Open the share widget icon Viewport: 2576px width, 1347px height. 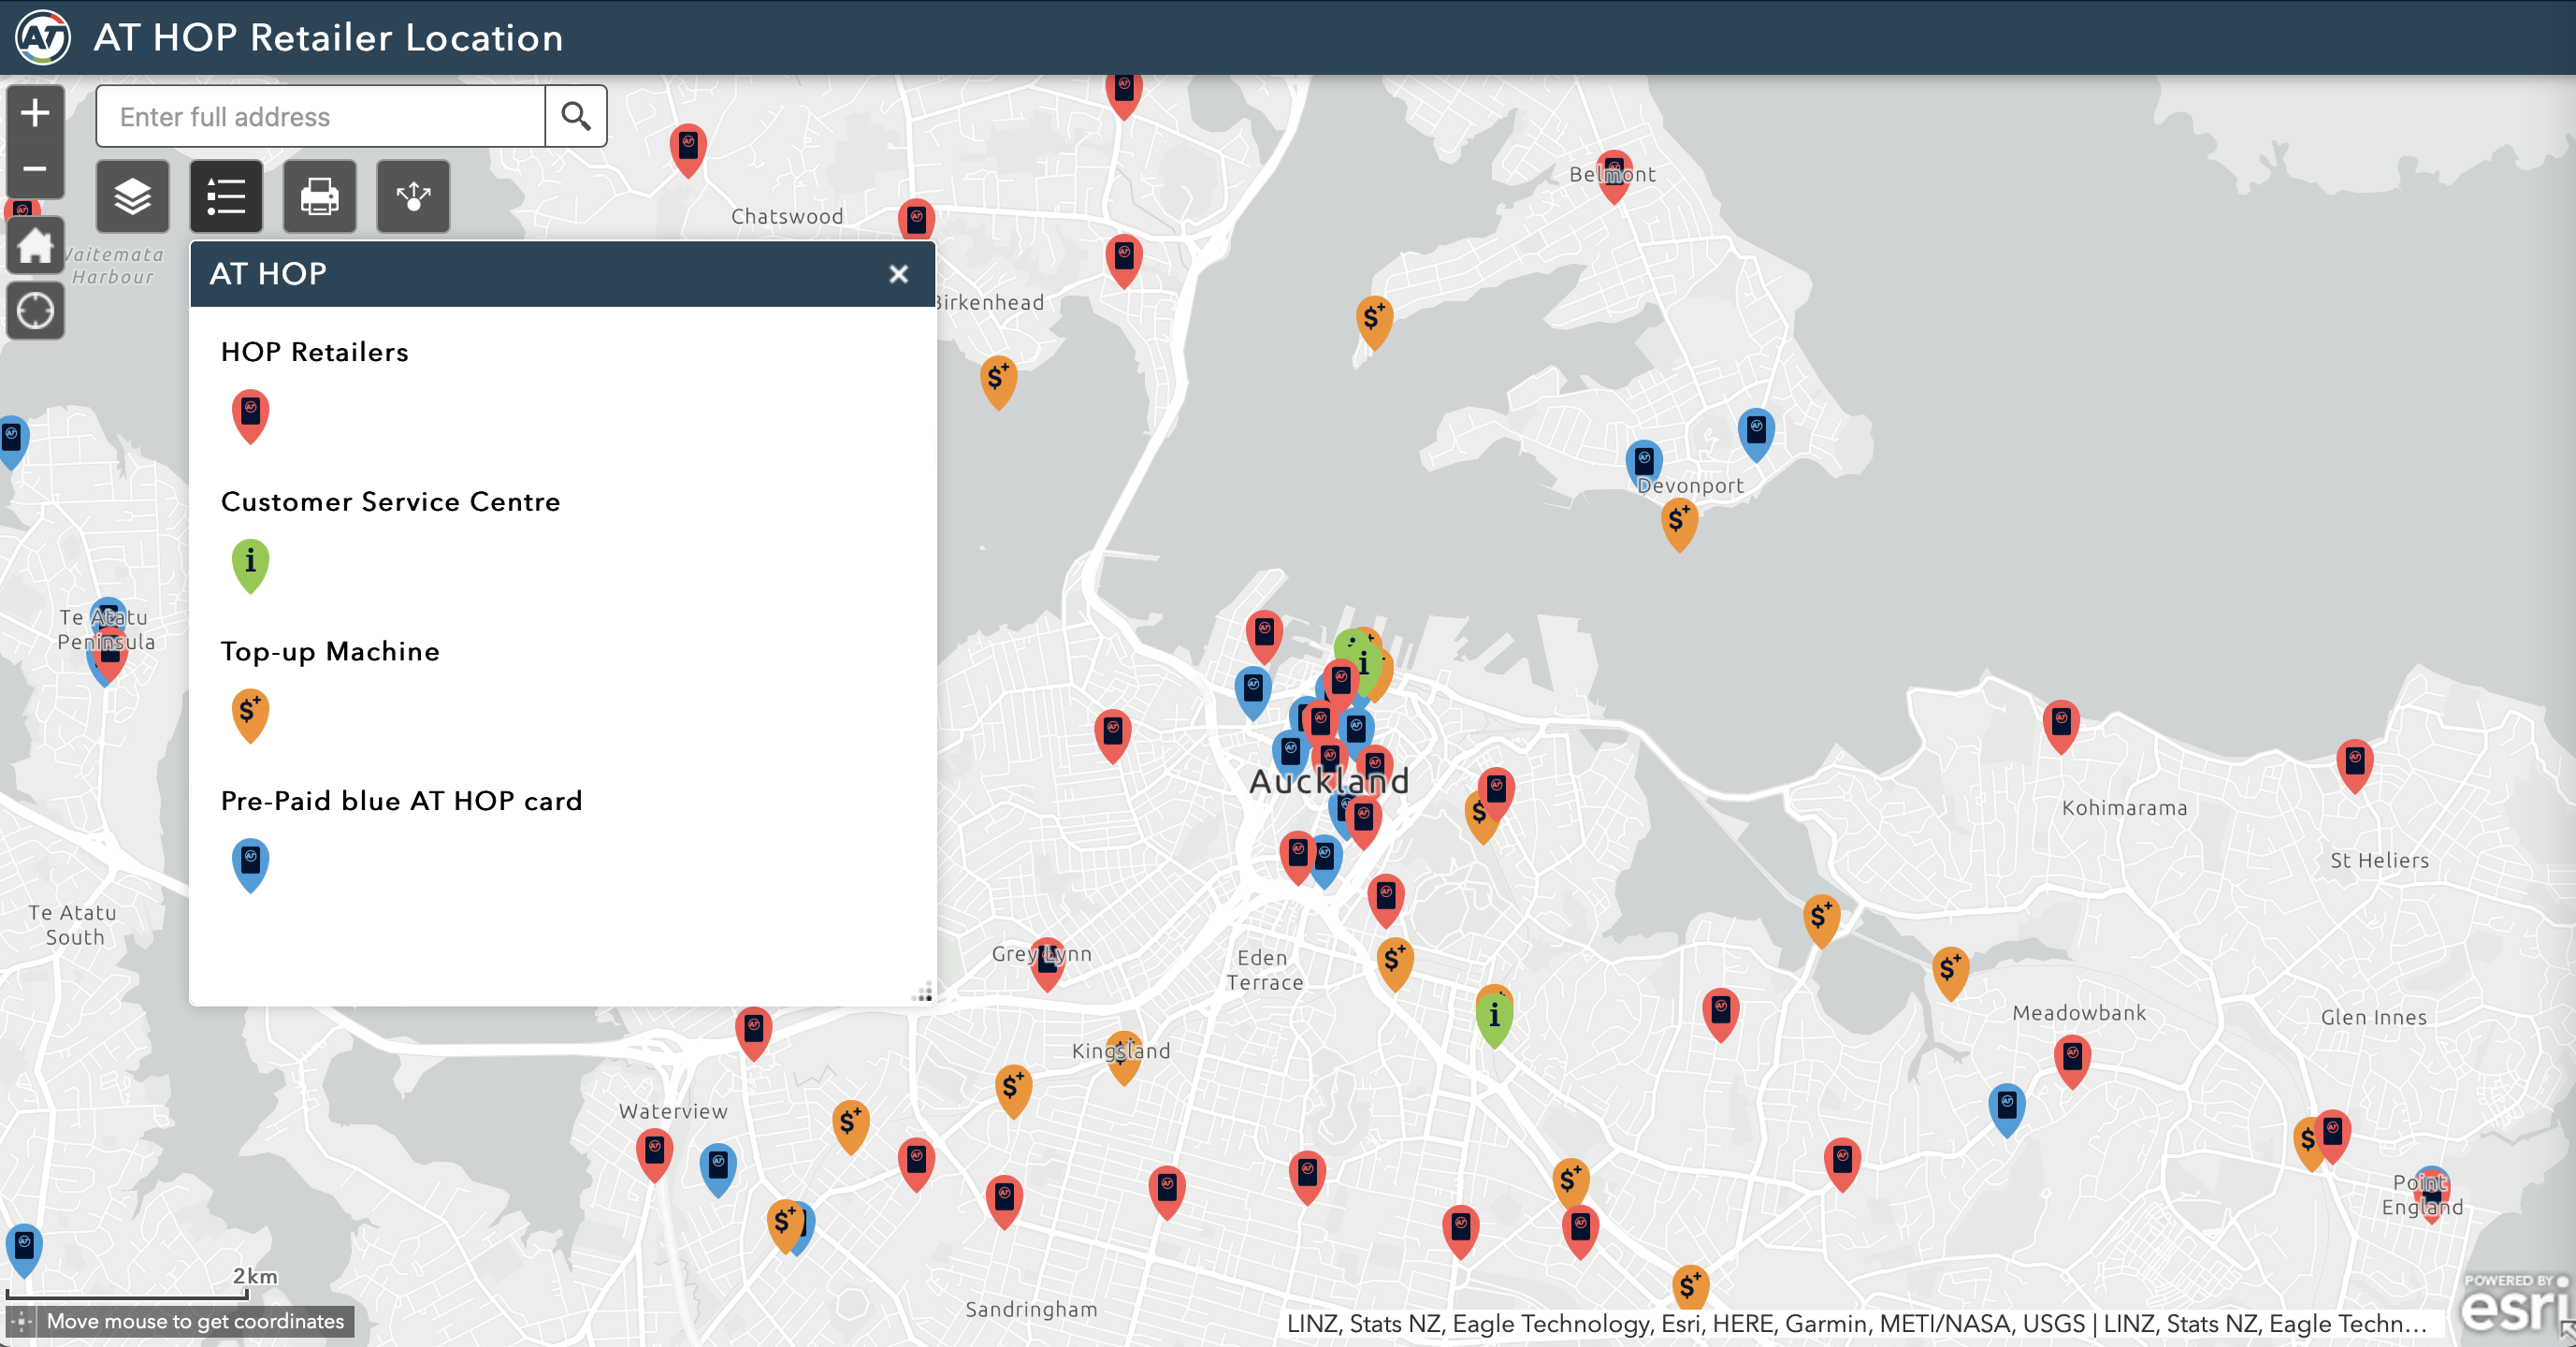pos(413,197)
